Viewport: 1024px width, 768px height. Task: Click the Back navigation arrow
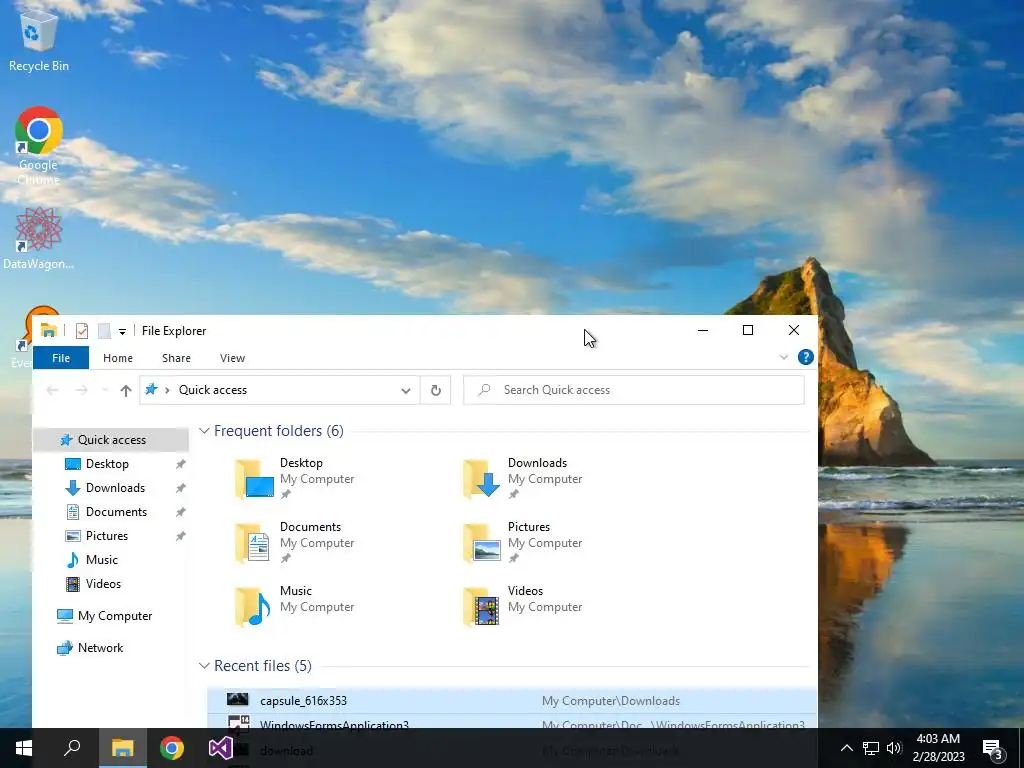tap(52, 390)
